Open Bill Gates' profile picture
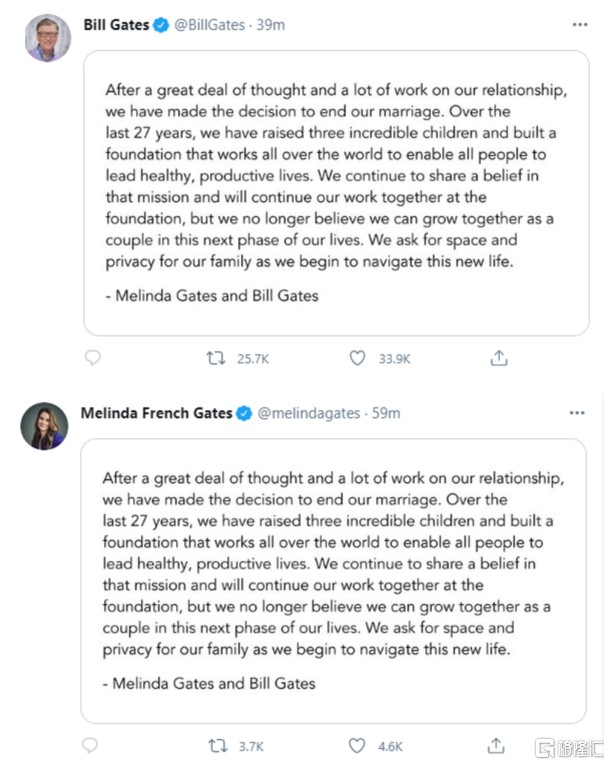This screenshot has height=765, width=610. click(44, 38)
